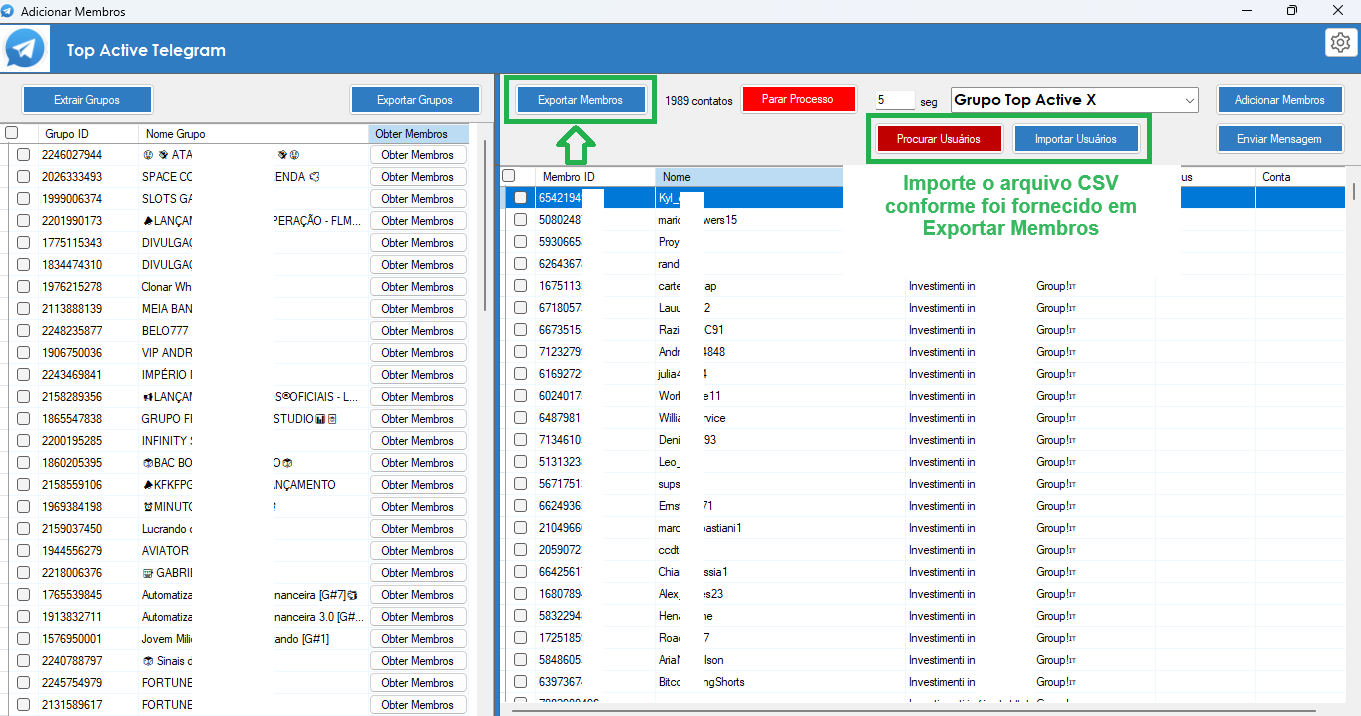Select group ID 2218006376
This screenshot has height=716, width=1361.
pos(72,573)
